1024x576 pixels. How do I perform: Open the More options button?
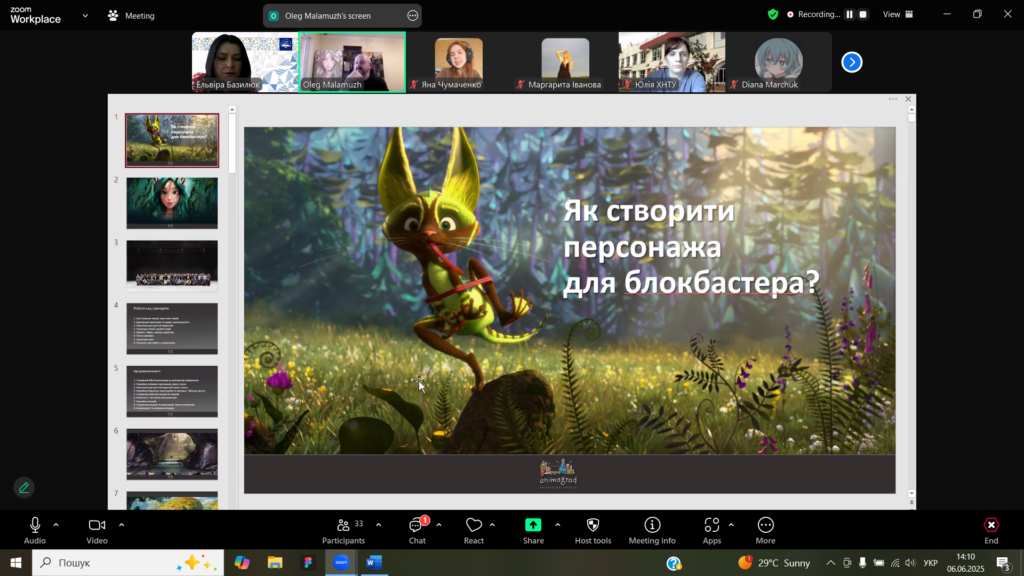[765, 530]
